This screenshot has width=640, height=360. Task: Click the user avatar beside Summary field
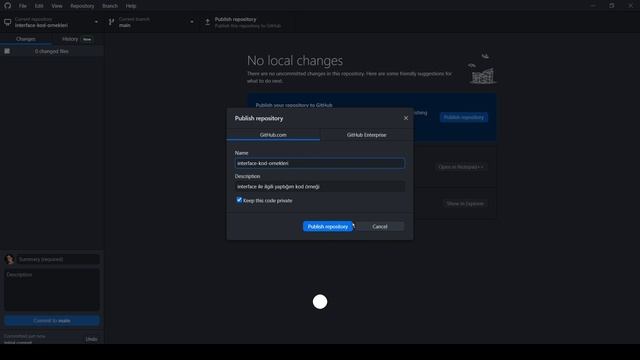pos(9,259)
